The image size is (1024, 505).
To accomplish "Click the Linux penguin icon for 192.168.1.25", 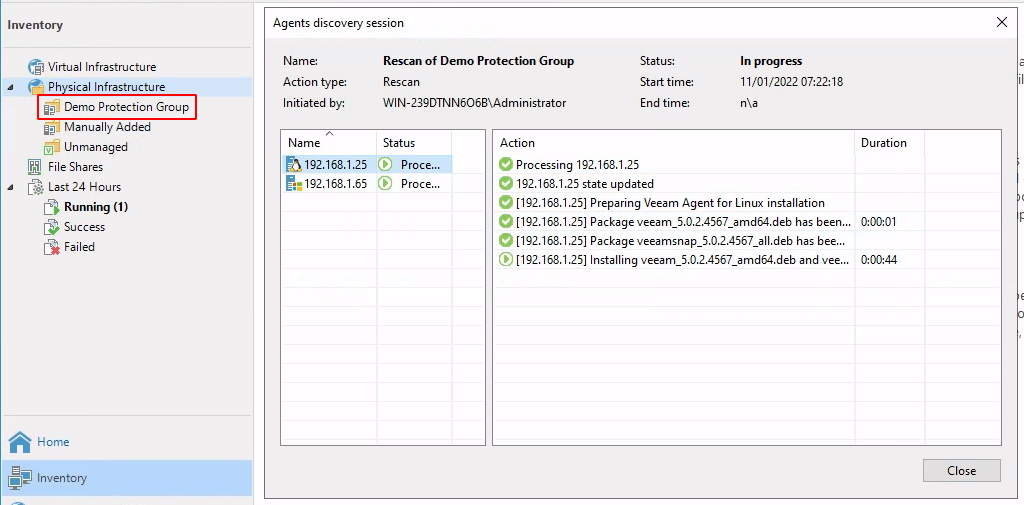I will [294, 165].
